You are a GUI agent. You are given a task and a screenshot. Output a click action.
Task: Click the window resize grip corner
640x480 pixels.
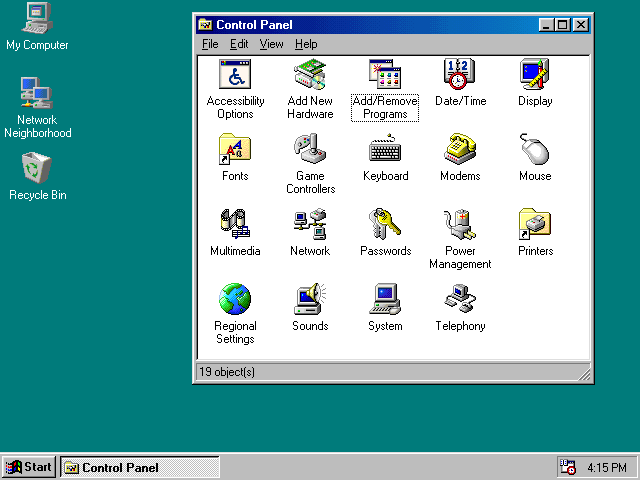tap(584, 375)
